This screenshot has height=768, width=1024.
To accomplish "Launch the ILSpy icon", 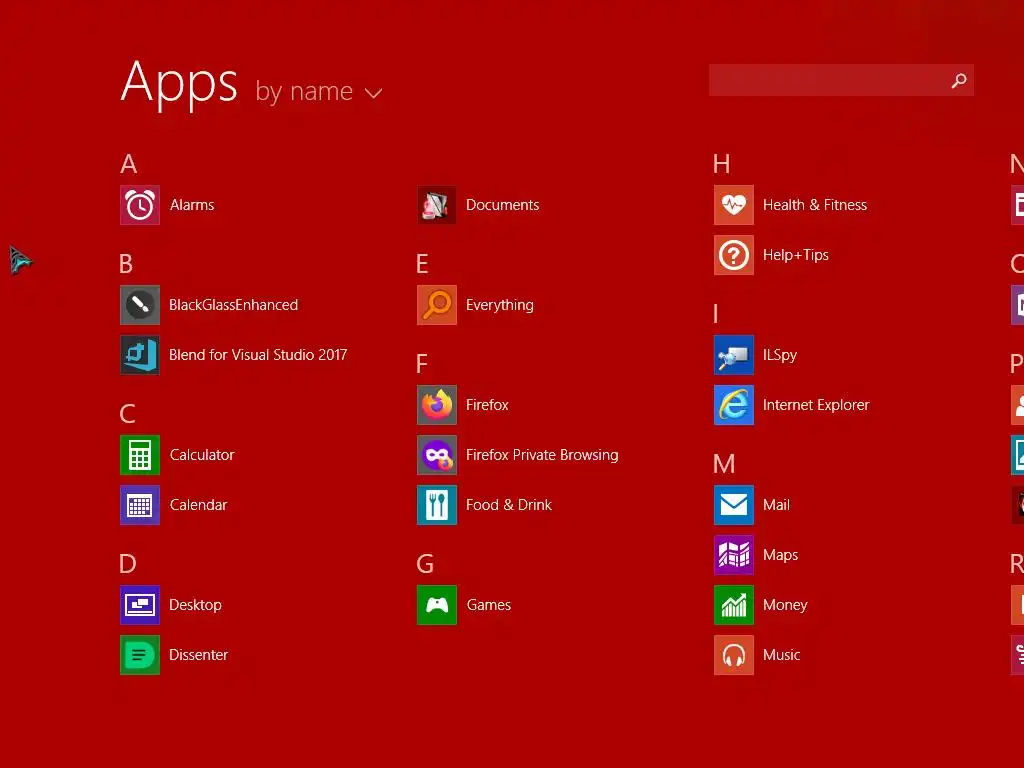I will [734, 355].
